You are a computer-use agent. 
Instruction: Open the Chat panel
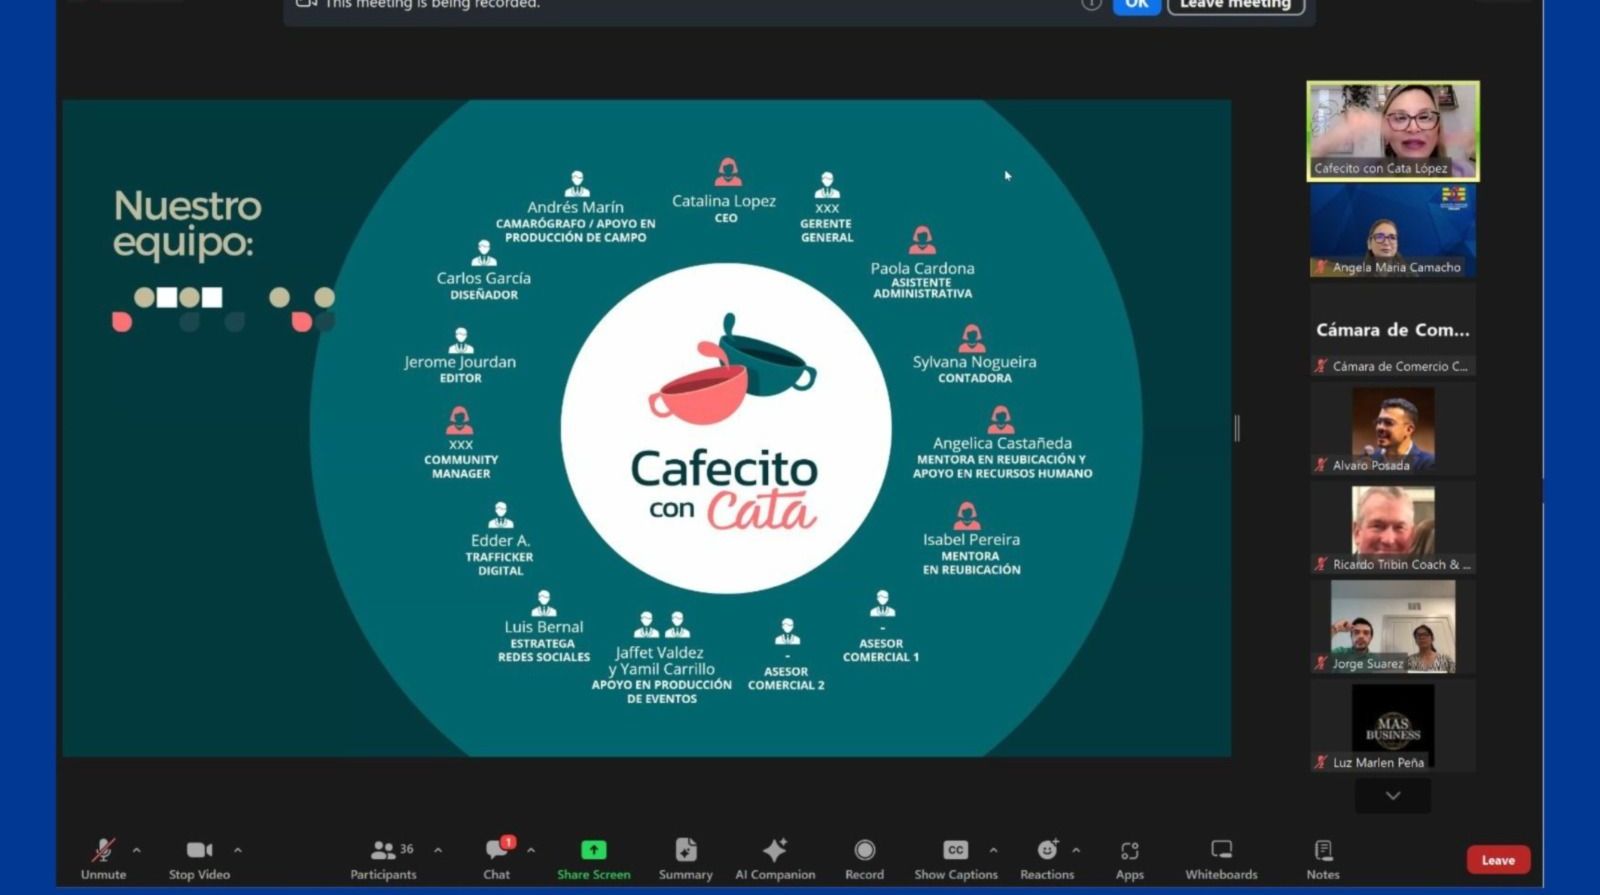point(497,858)
